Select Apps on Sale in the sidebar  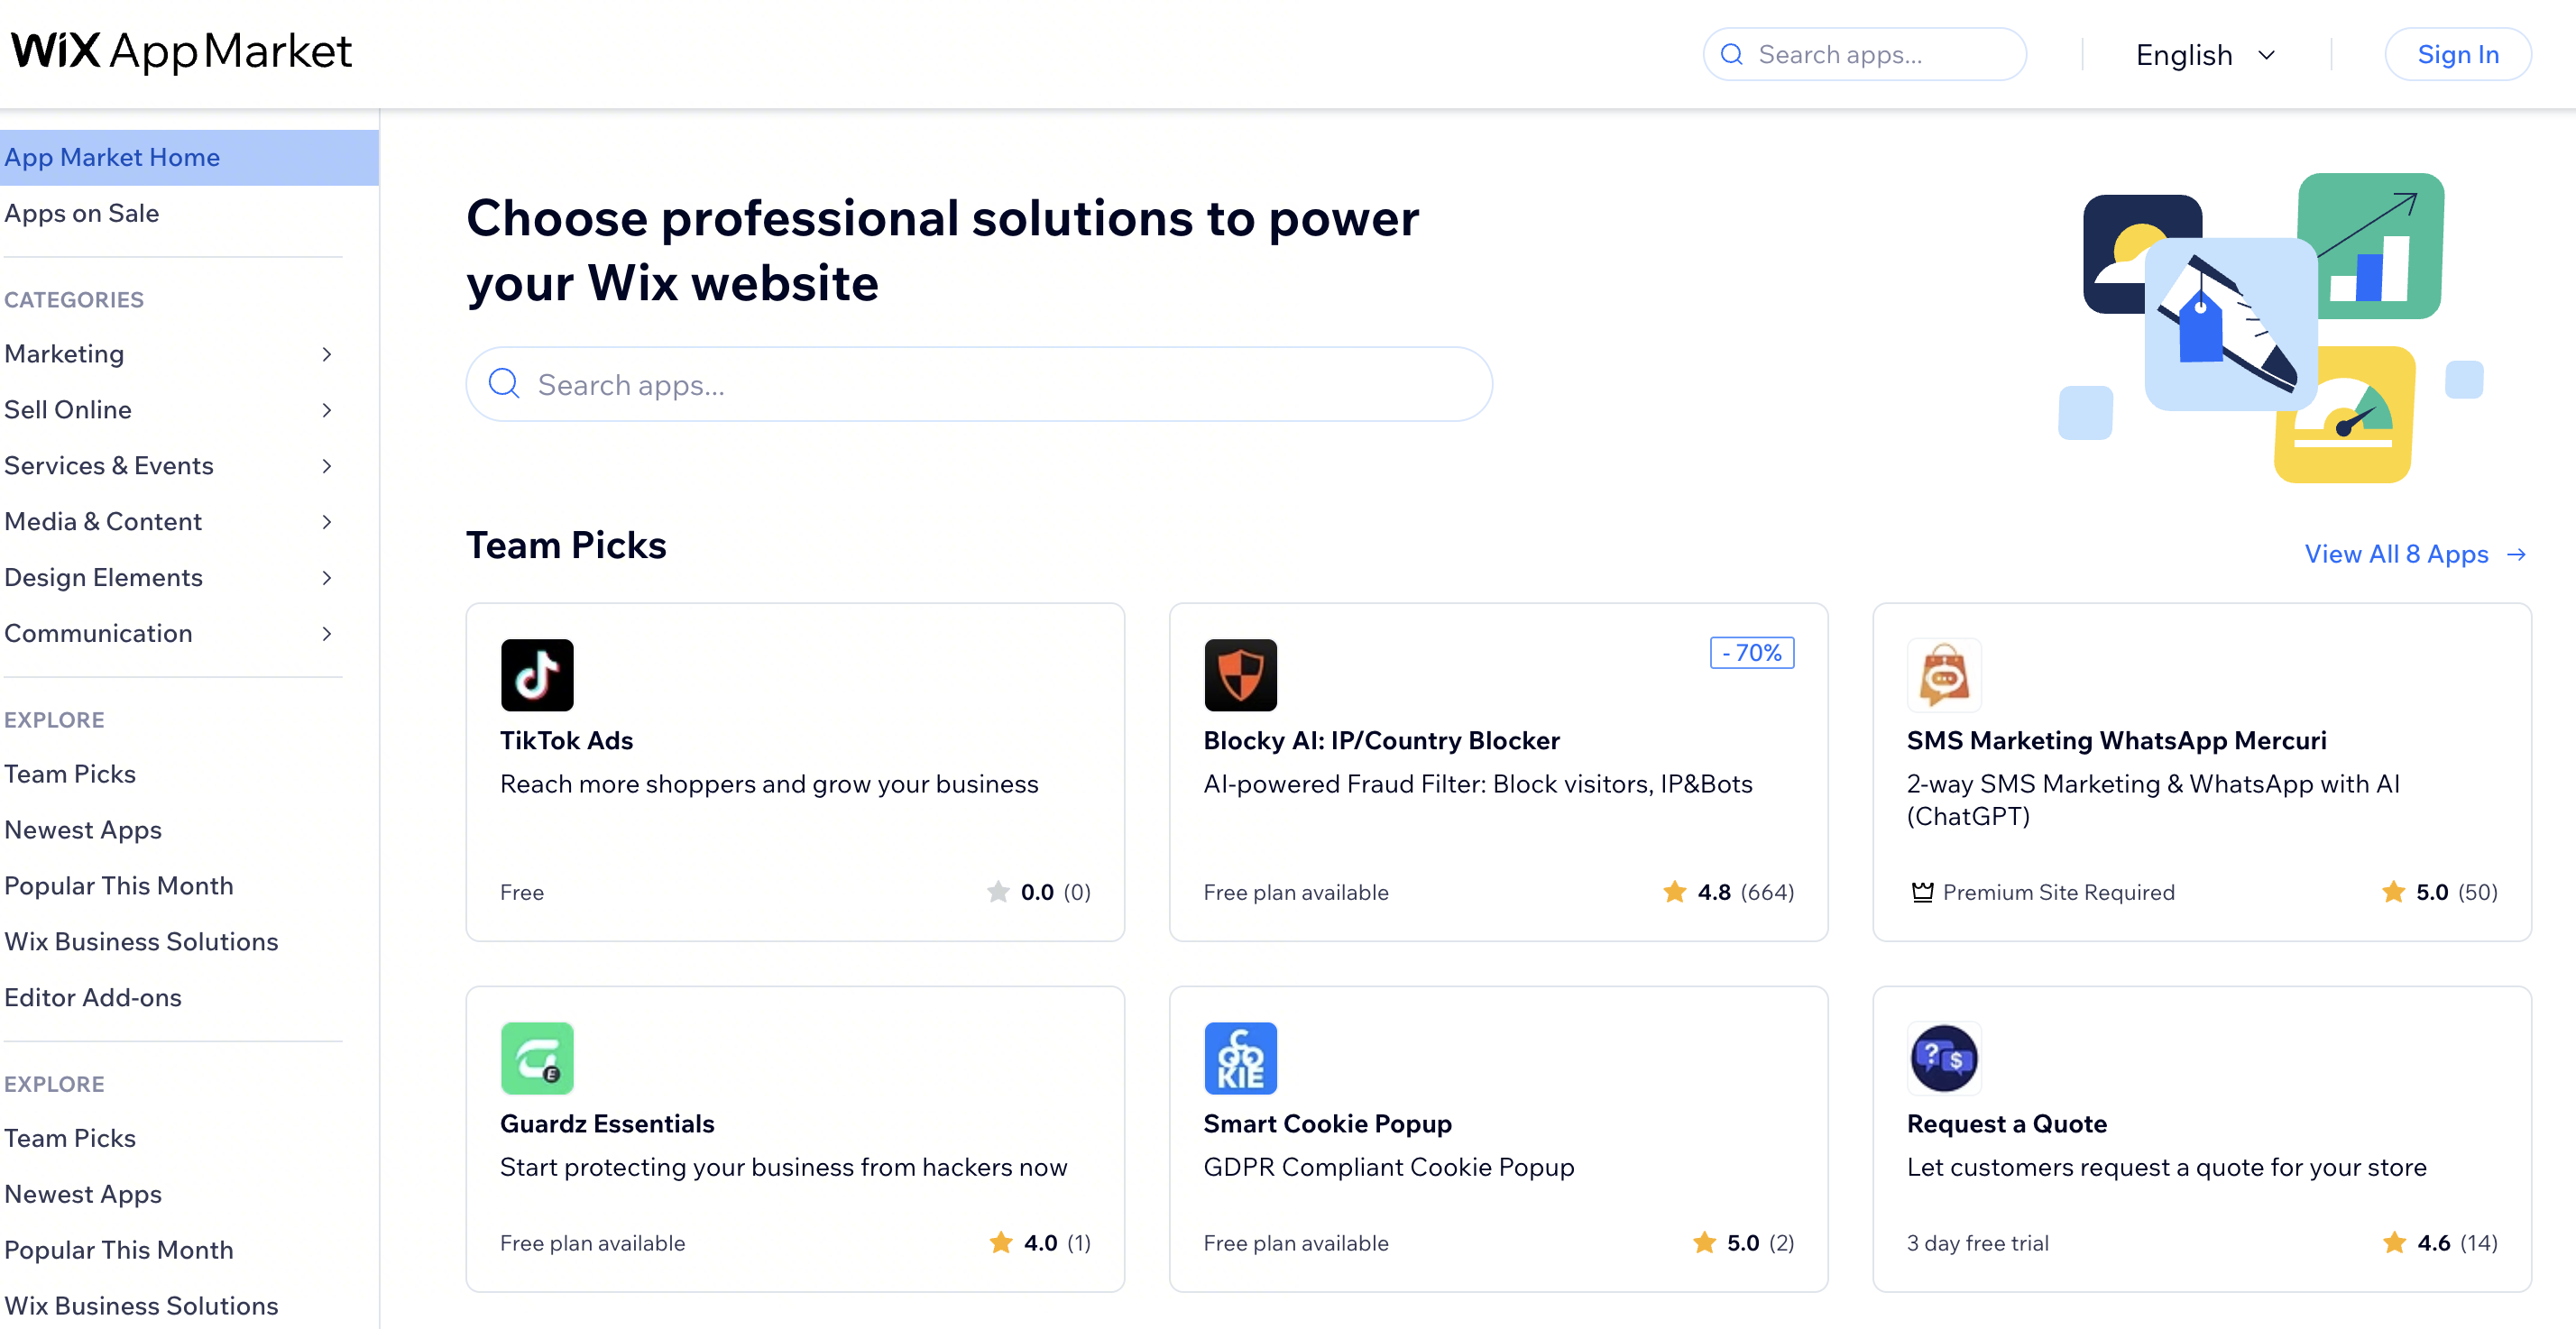click(82, 212)
